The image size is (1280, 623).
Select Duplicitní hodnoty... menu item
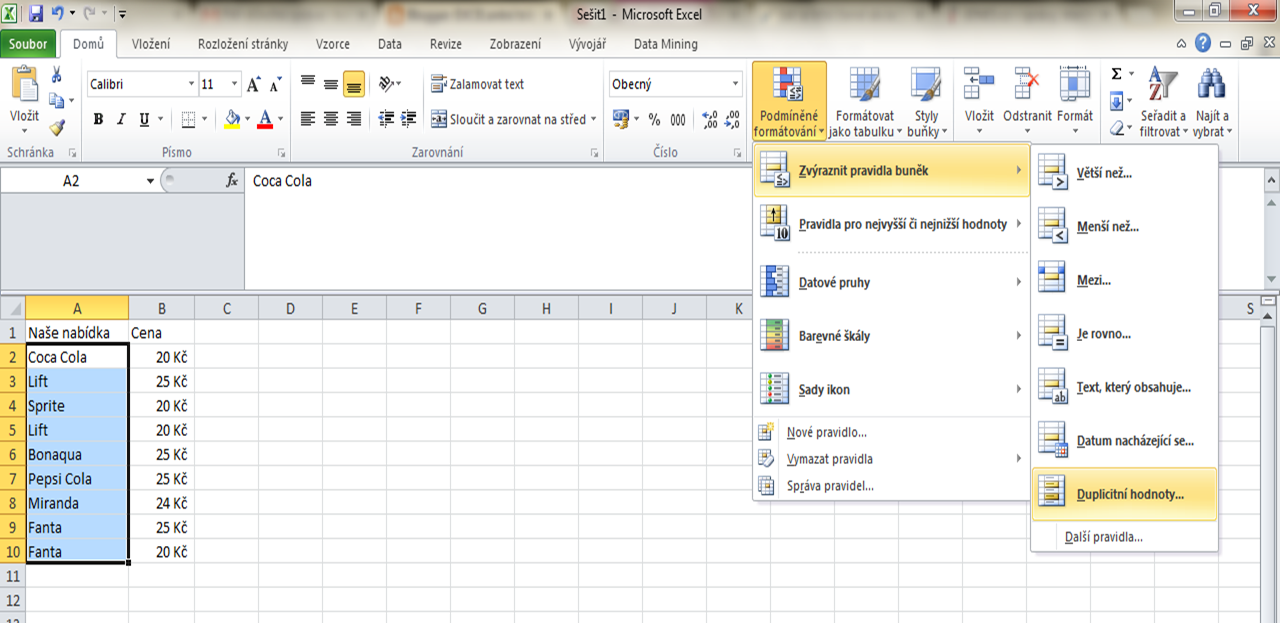pyautogui.click(x=1124, y=494)
